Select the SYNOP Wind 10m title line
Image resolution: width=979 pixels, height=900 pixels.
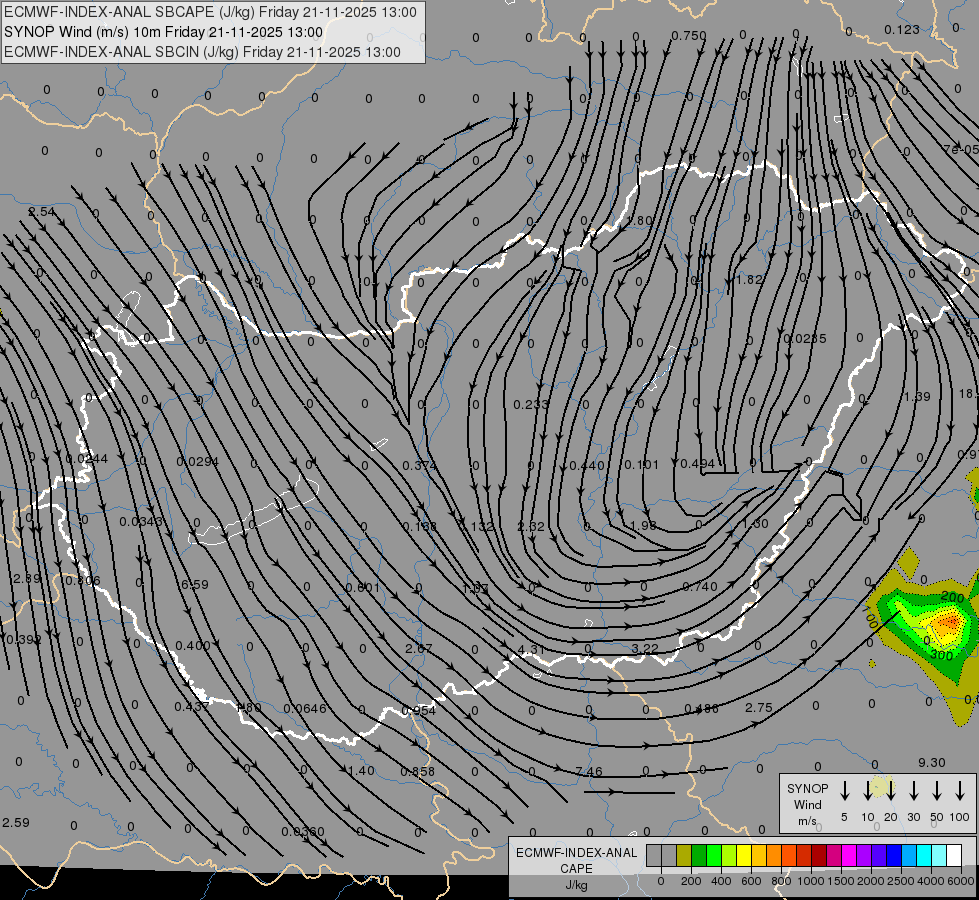pyautogui.click(x=164, y=32)
